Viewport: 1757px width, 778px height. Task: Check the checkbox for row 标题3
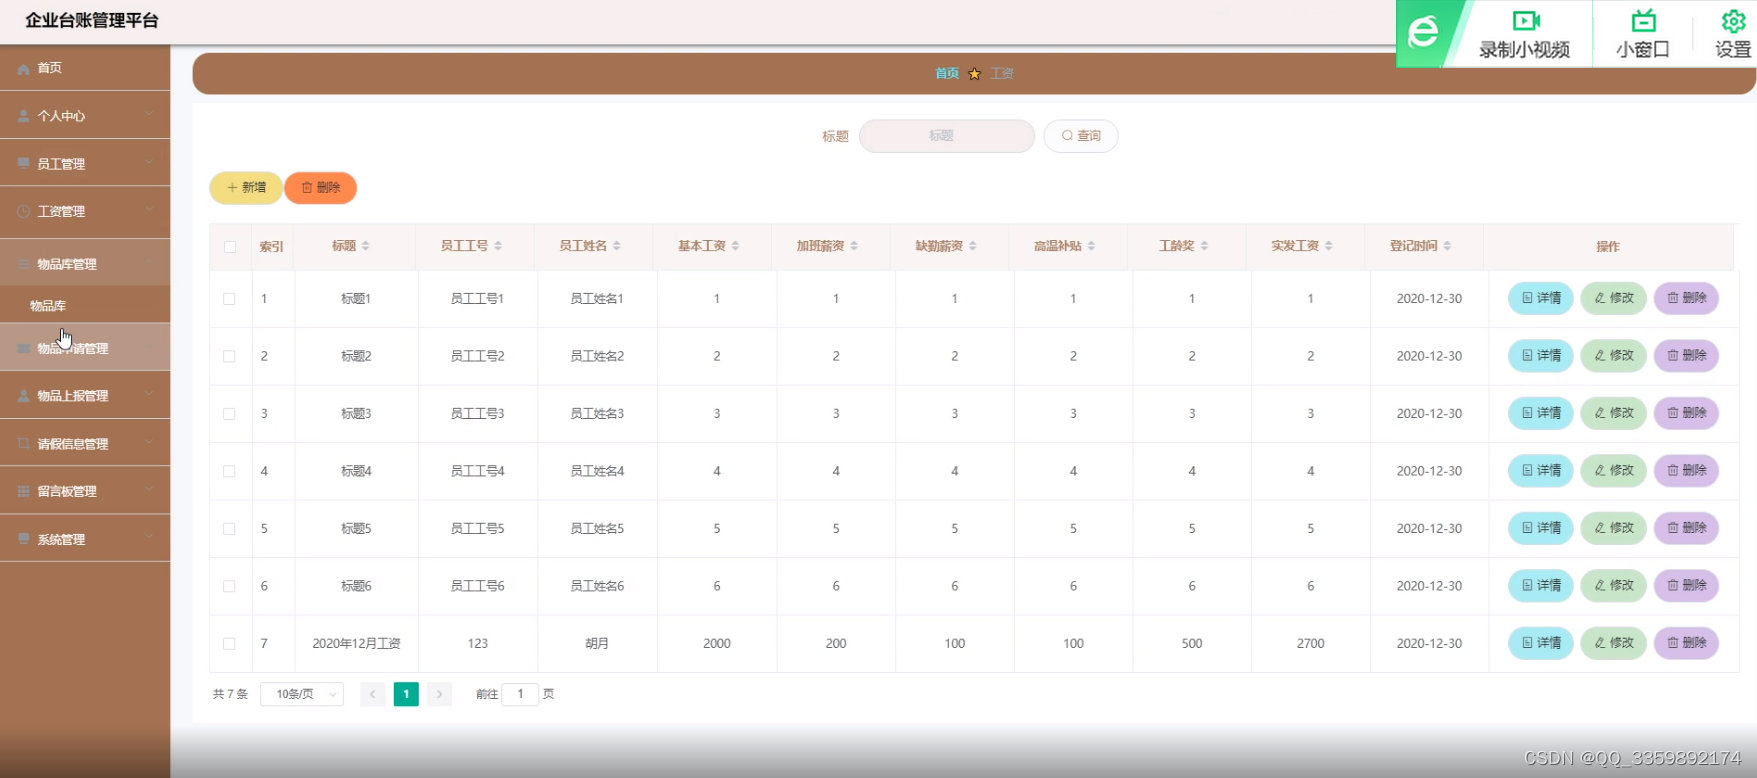click(230, 414)
